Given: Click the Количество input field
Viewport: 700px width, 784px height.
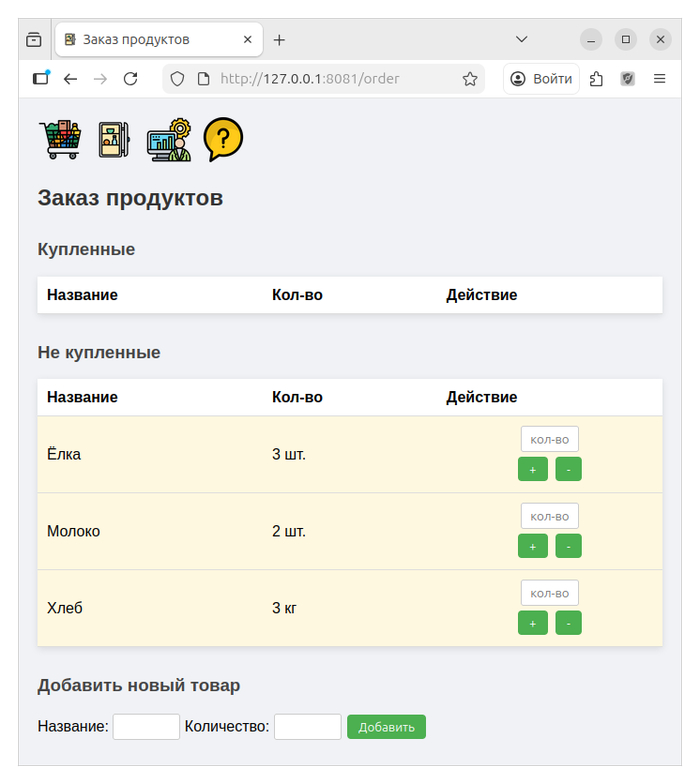Looking at the screenshot, I should (x=308, y=726).
